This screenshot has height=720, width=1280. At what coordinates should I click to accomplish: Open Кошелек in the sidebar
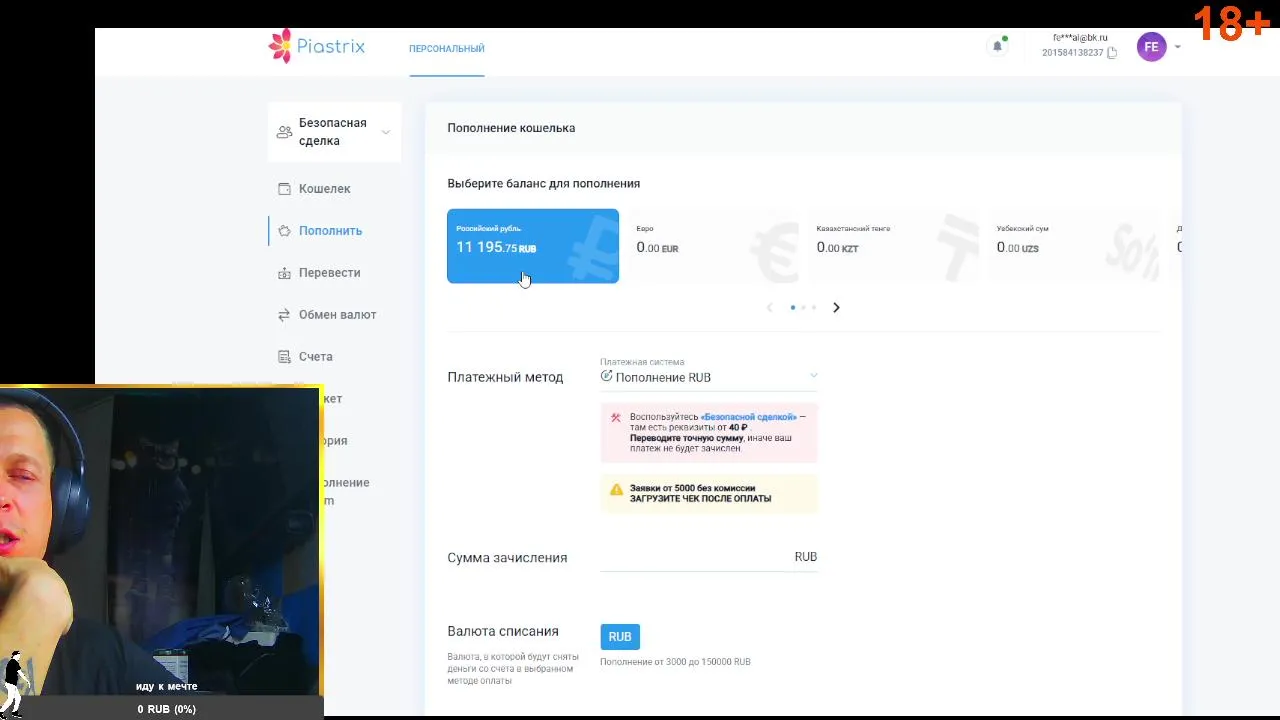click(x=324, y=189)
